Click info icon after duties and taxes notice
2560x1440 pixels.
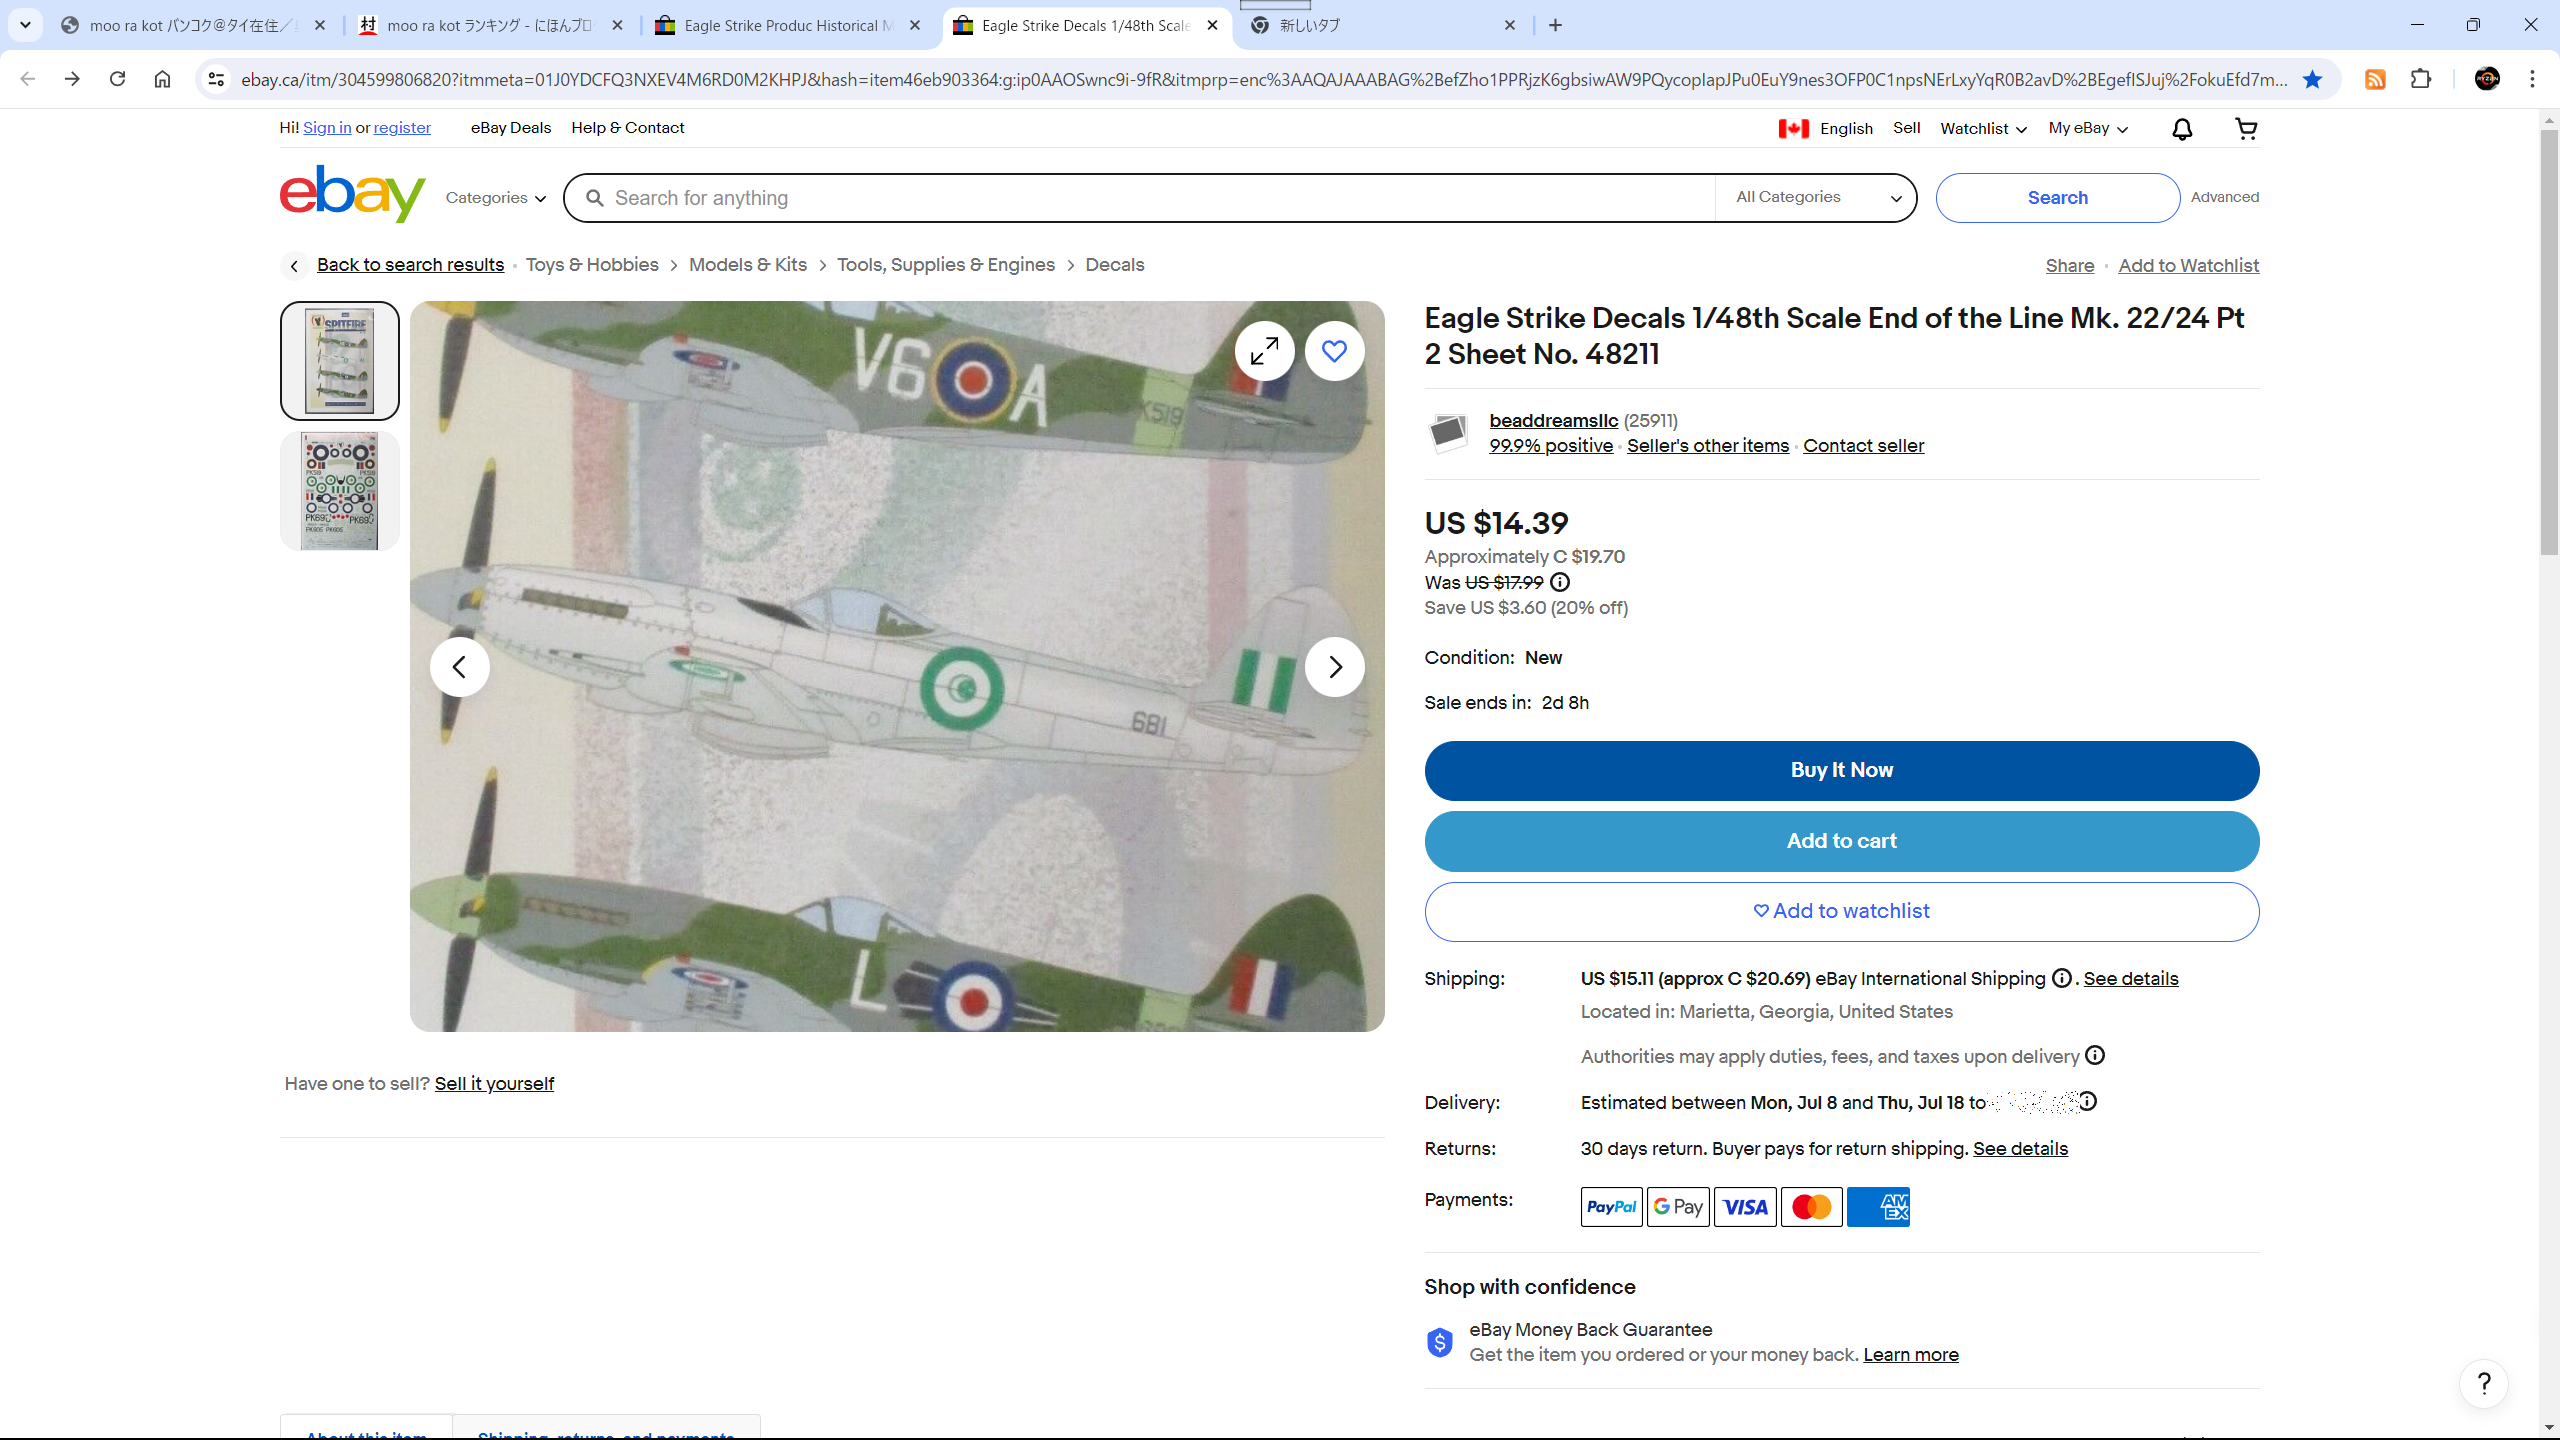pos(2095,1056)
